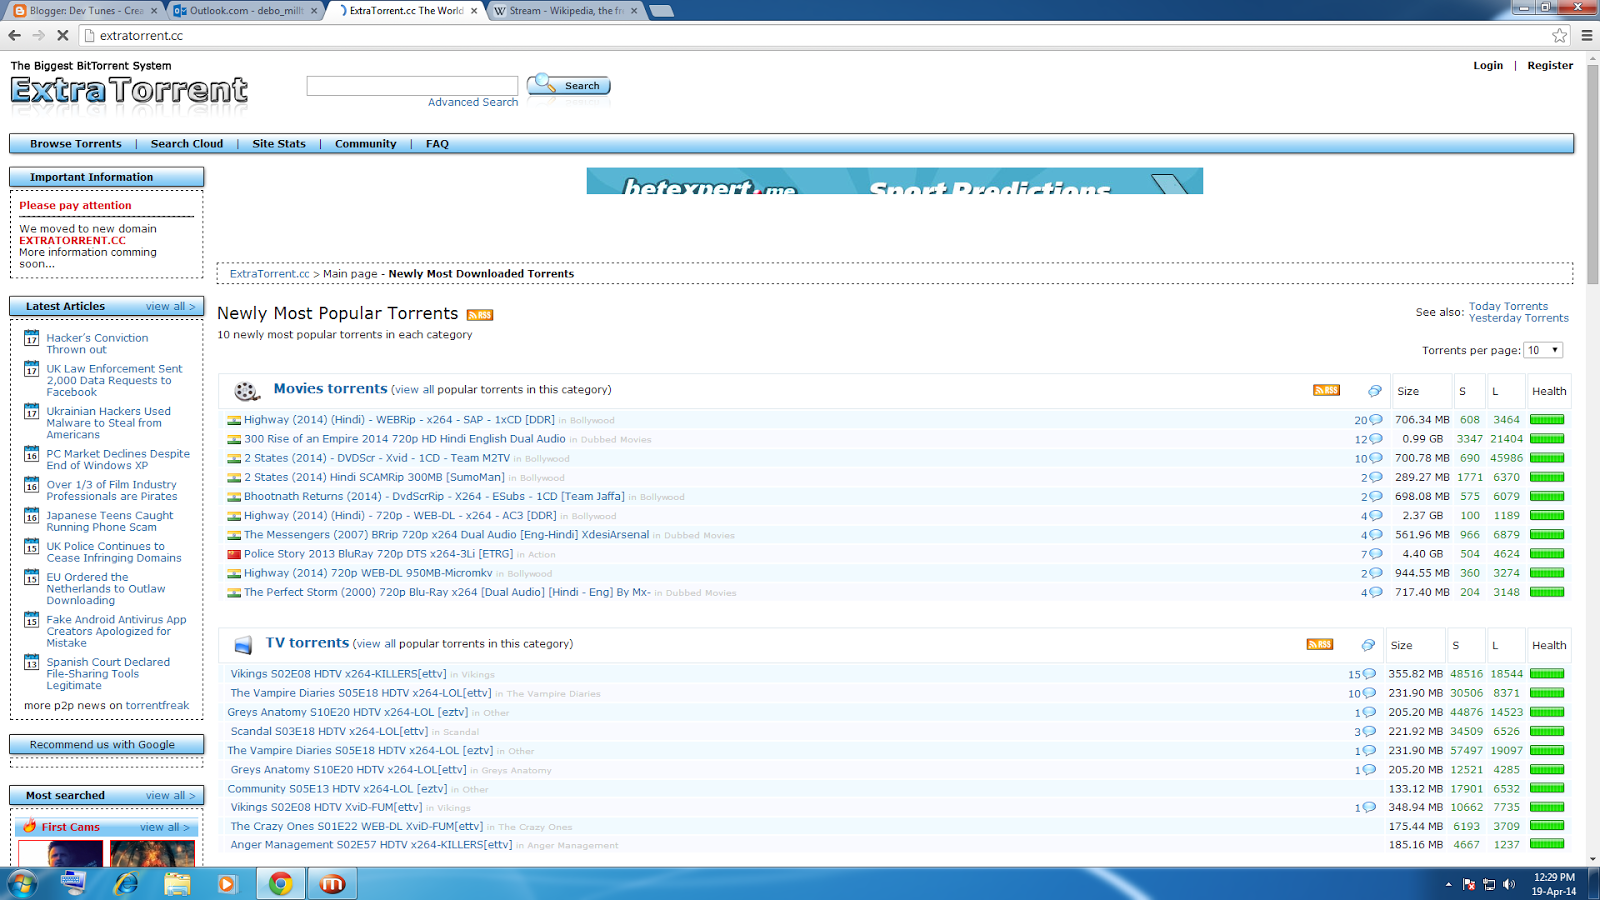Click view all in Most searched header
Image resolution: width=1600 pixels, height=900 pixels.
[170, 795]
